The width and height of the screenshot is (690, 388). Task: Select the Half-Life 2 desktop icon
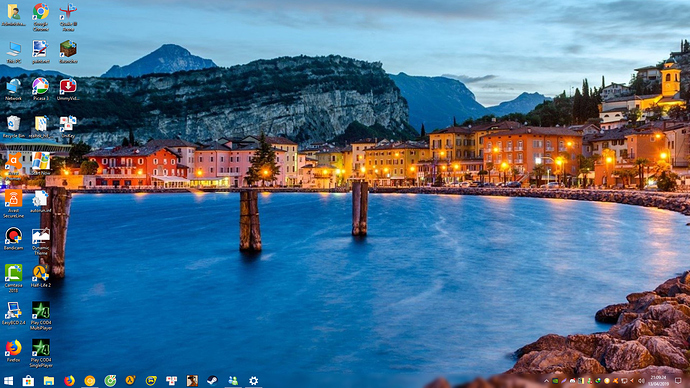(x=40, y=276)
